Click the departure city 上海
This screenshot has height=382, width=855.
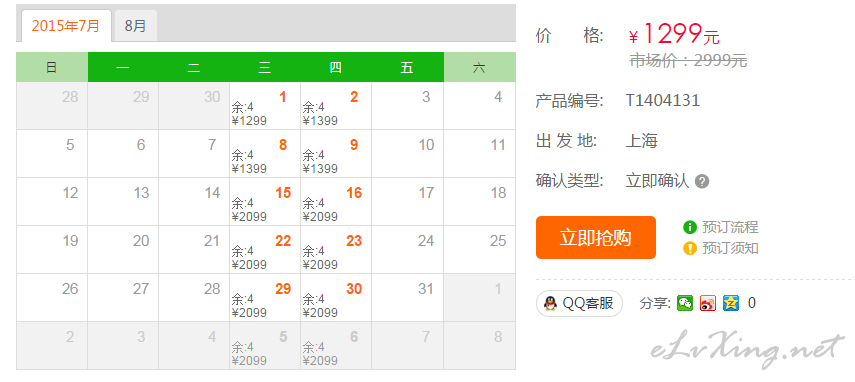[642, 141]
